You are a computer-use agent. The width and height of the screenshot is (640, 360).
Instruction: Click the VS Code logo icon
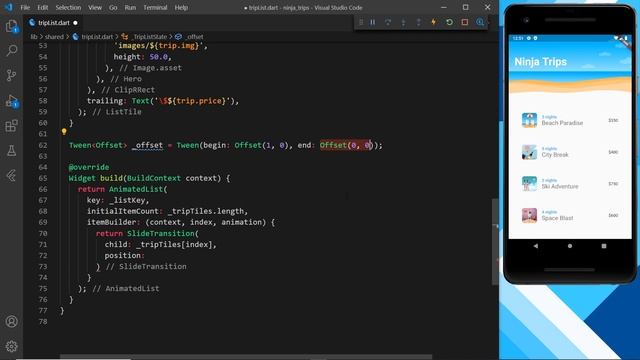point(9,7)
